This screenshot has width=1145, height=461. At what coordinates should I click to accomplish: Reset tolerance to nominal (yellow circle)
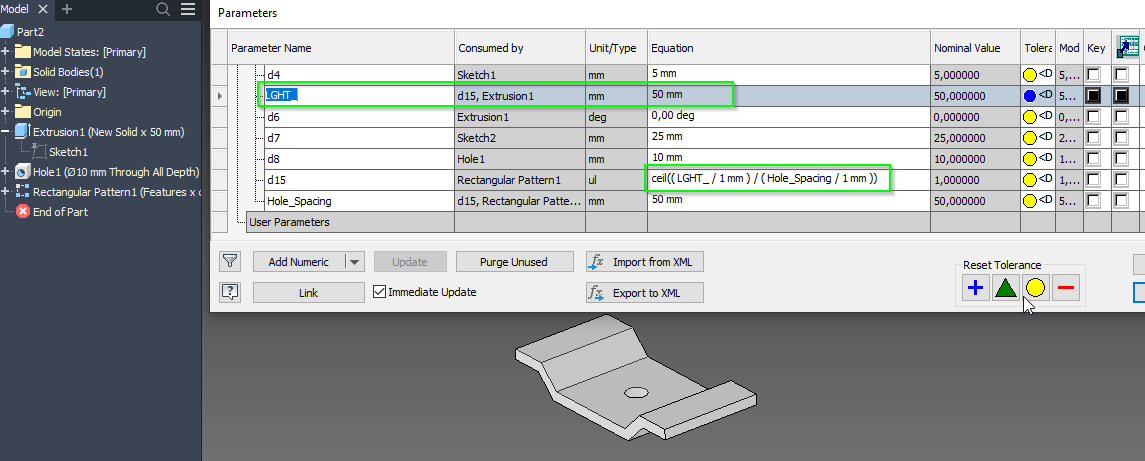[1035, 288]
